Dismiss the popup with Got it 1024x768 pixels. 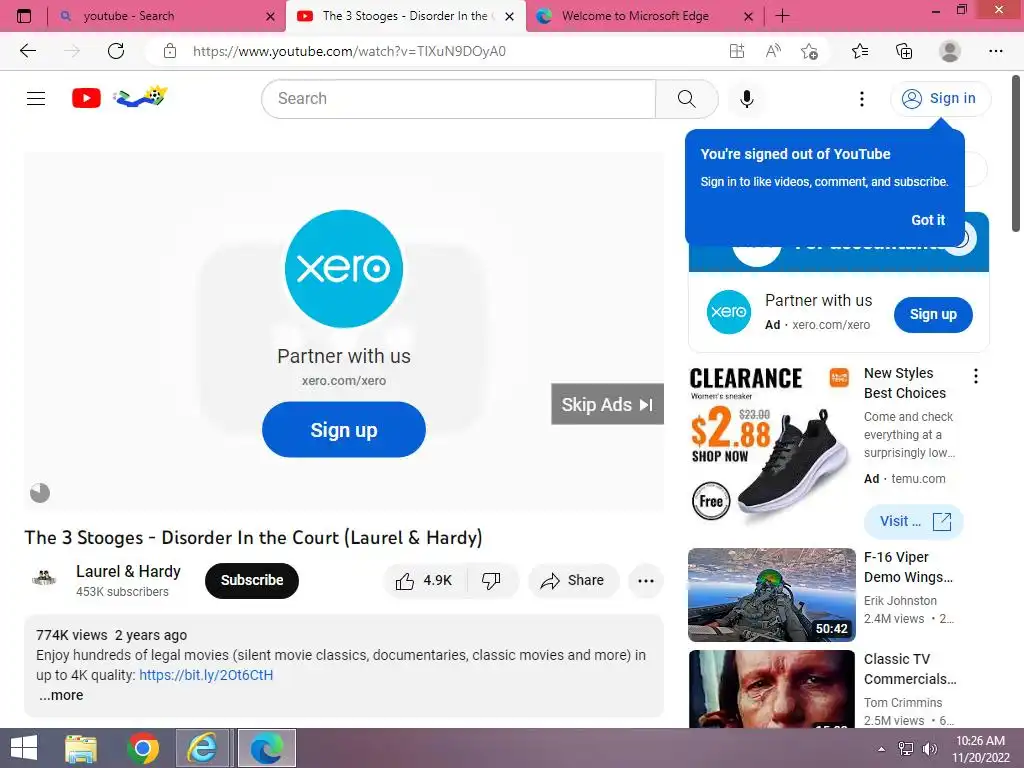[x=928, y=220]
